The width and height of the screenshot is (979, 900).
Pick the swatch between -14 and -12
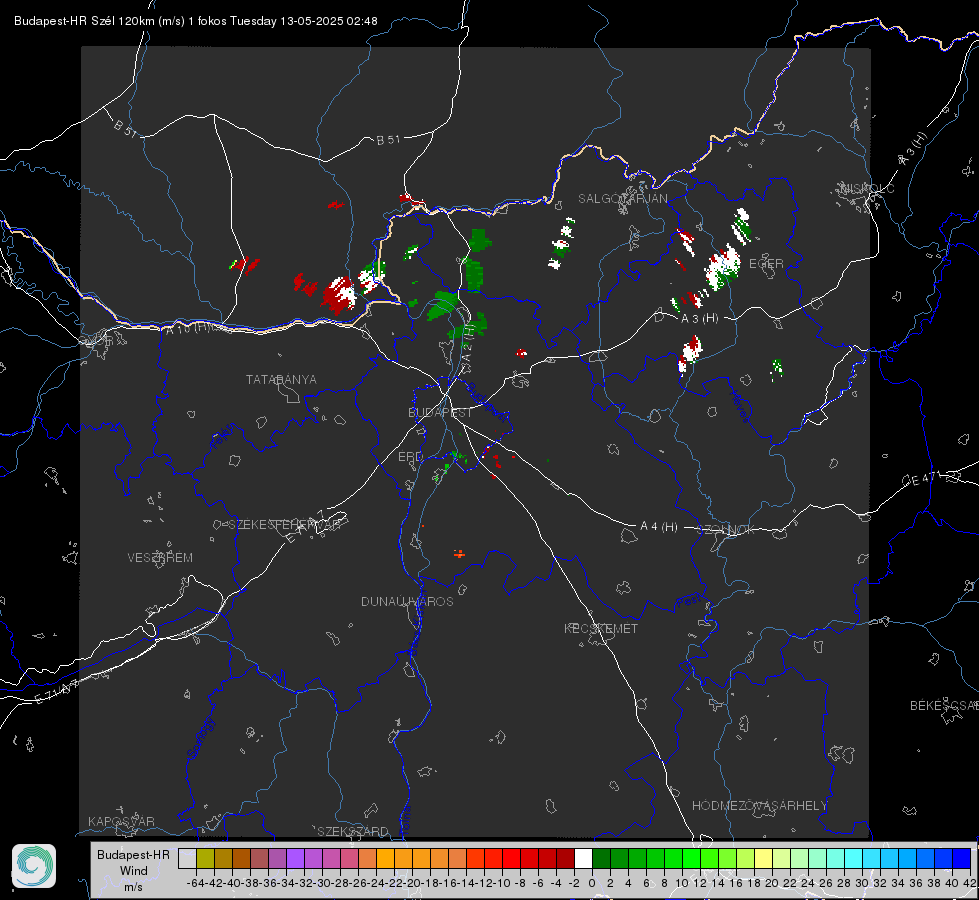pos(475,858)
